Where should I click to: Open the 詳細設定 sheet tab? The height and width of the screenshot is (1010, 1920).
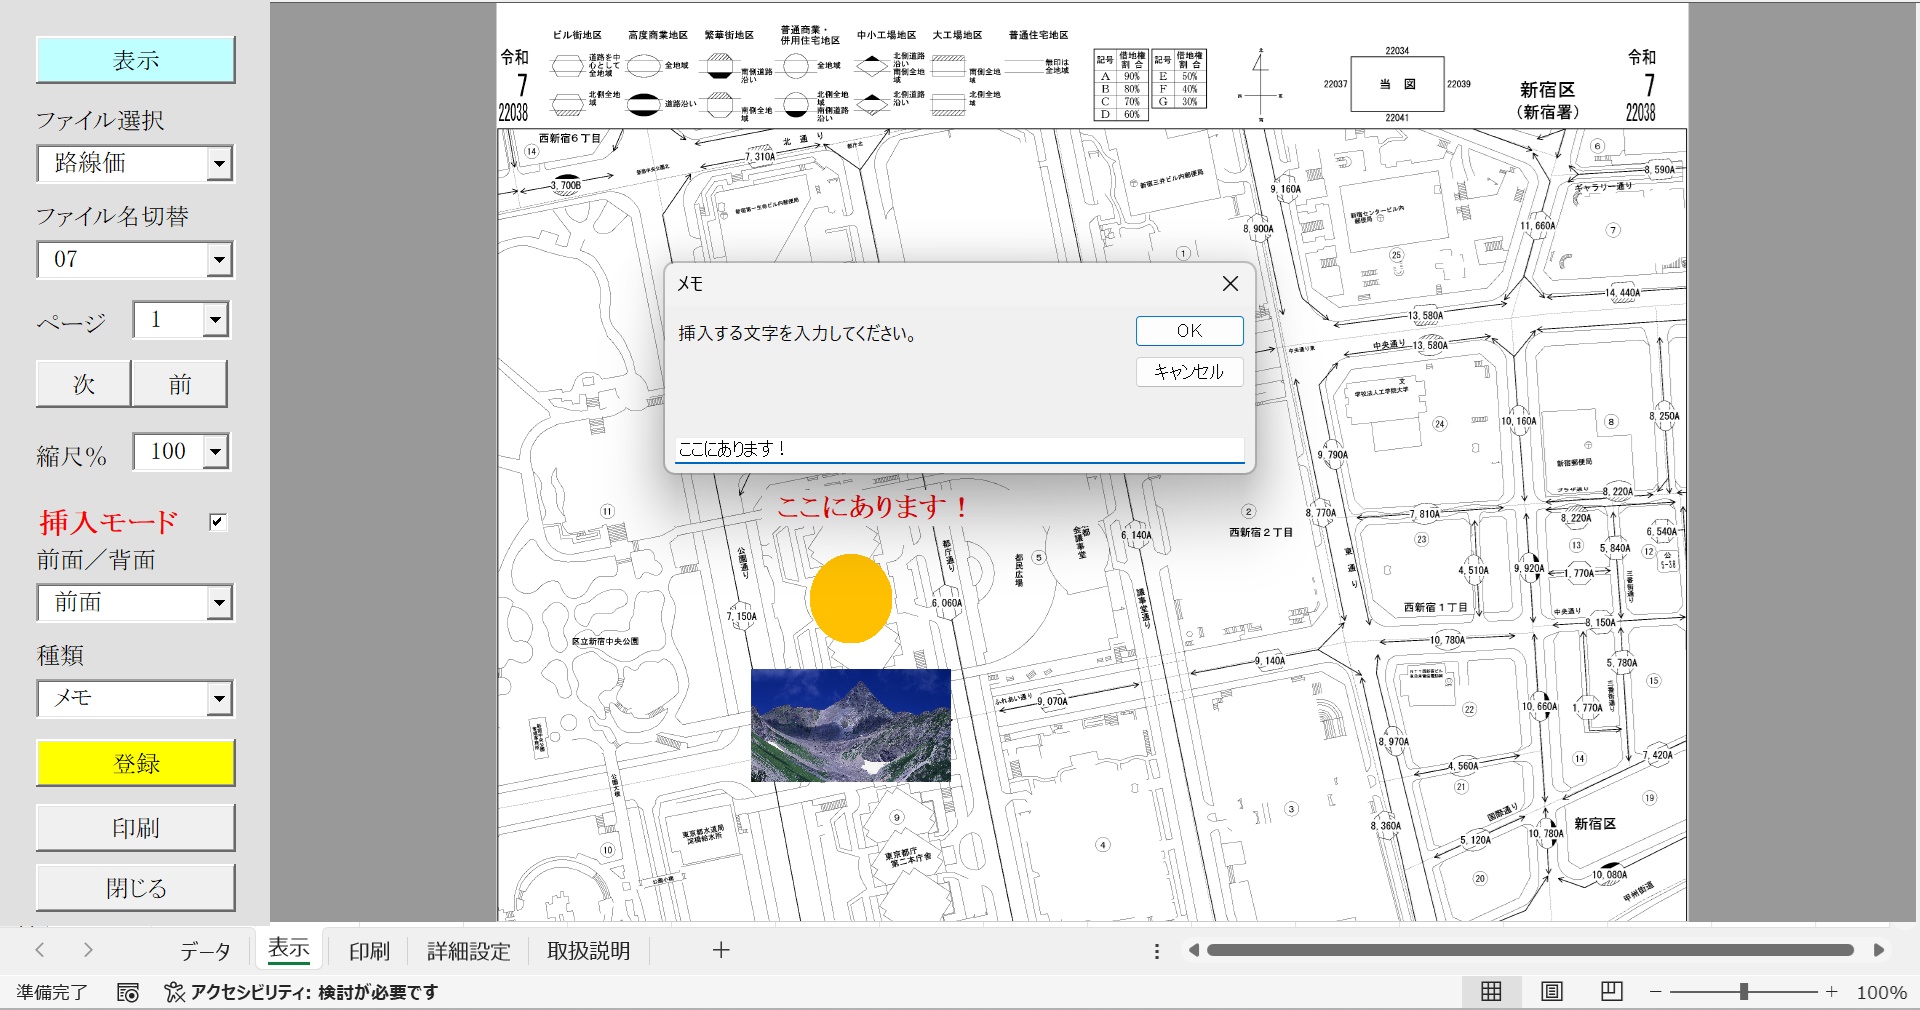[468, 951]
